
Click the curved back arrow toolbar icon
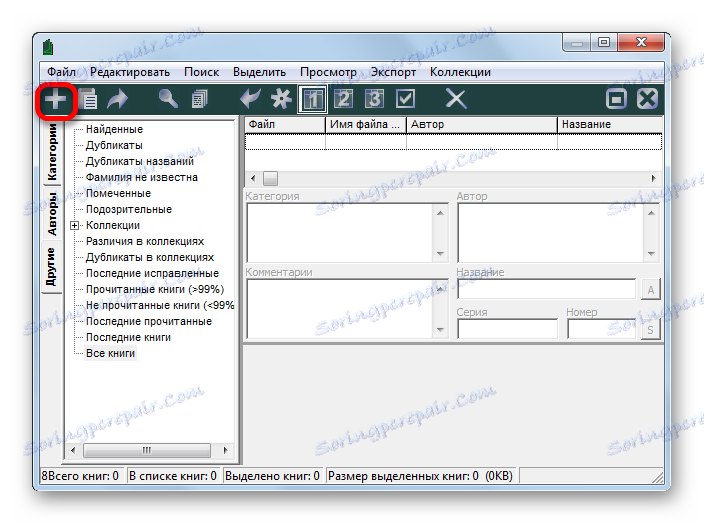(250, 99)
